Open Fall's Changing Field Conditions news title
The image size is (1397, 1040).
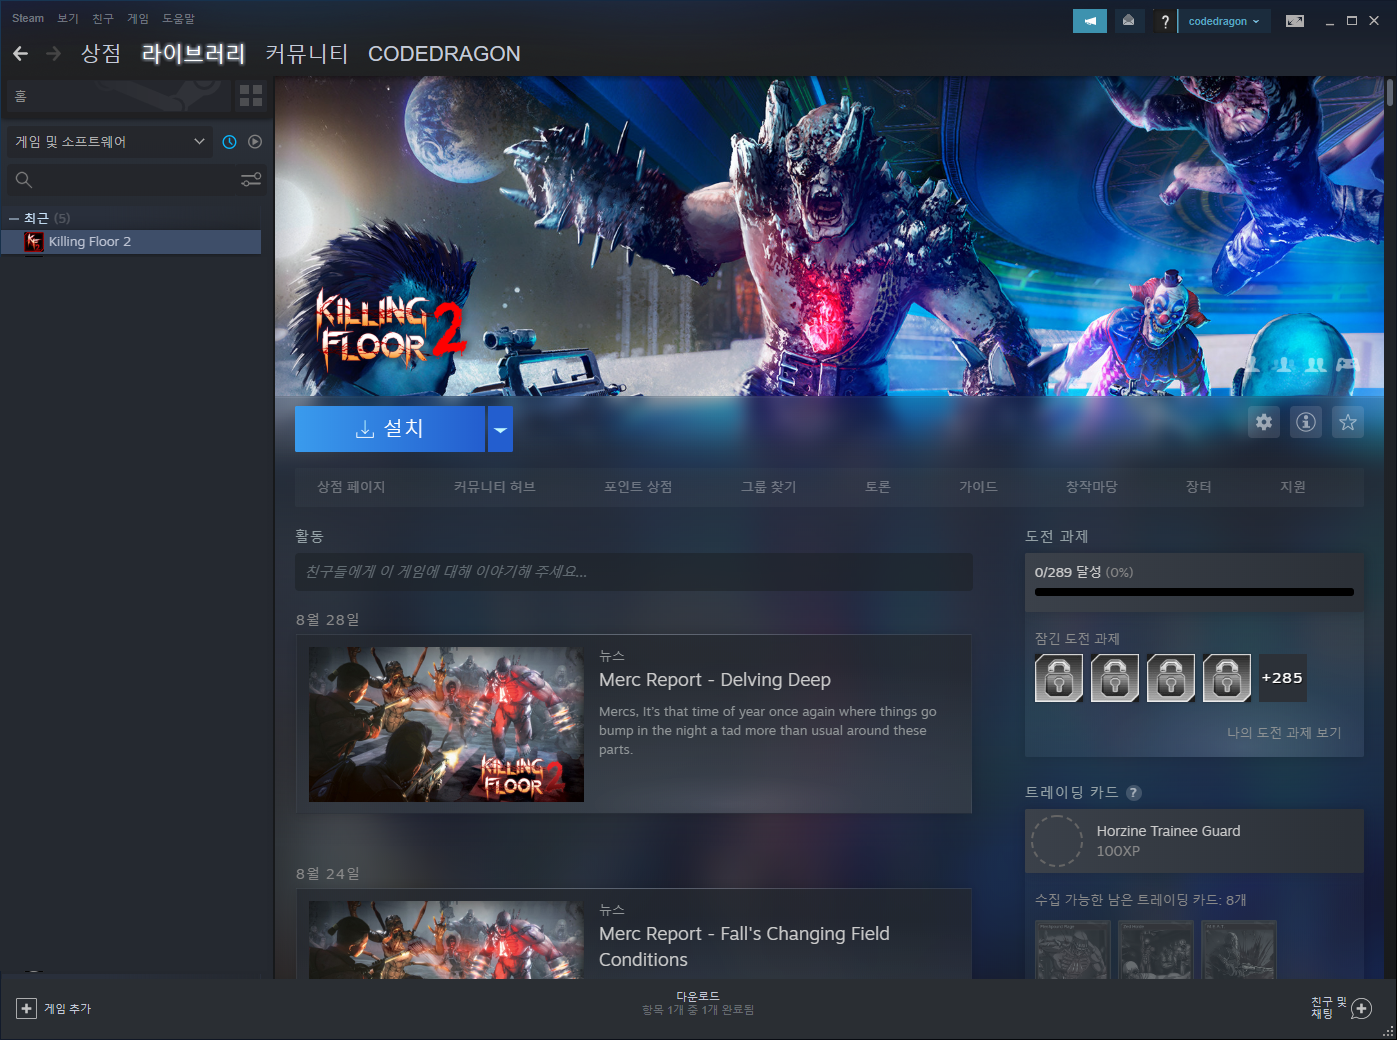pos(744,947)
